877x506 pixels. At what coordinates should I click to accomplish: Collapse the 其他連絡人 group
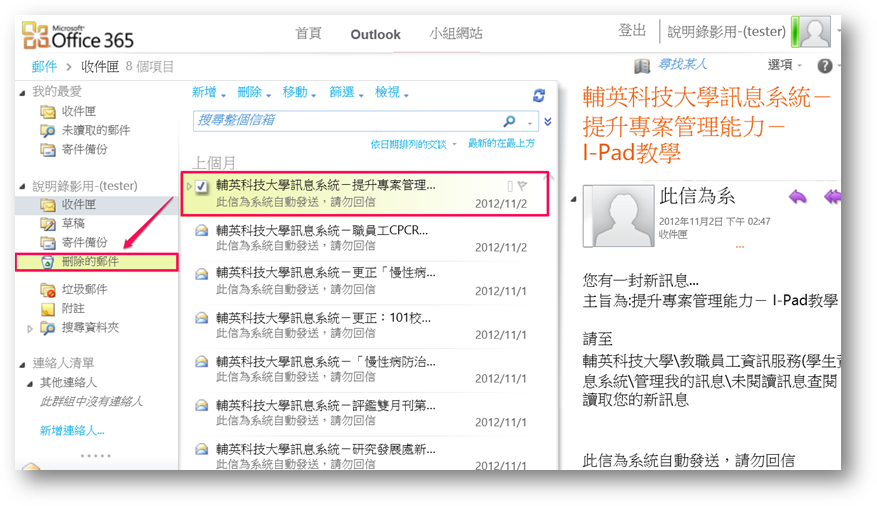click(x=30, y=384)
